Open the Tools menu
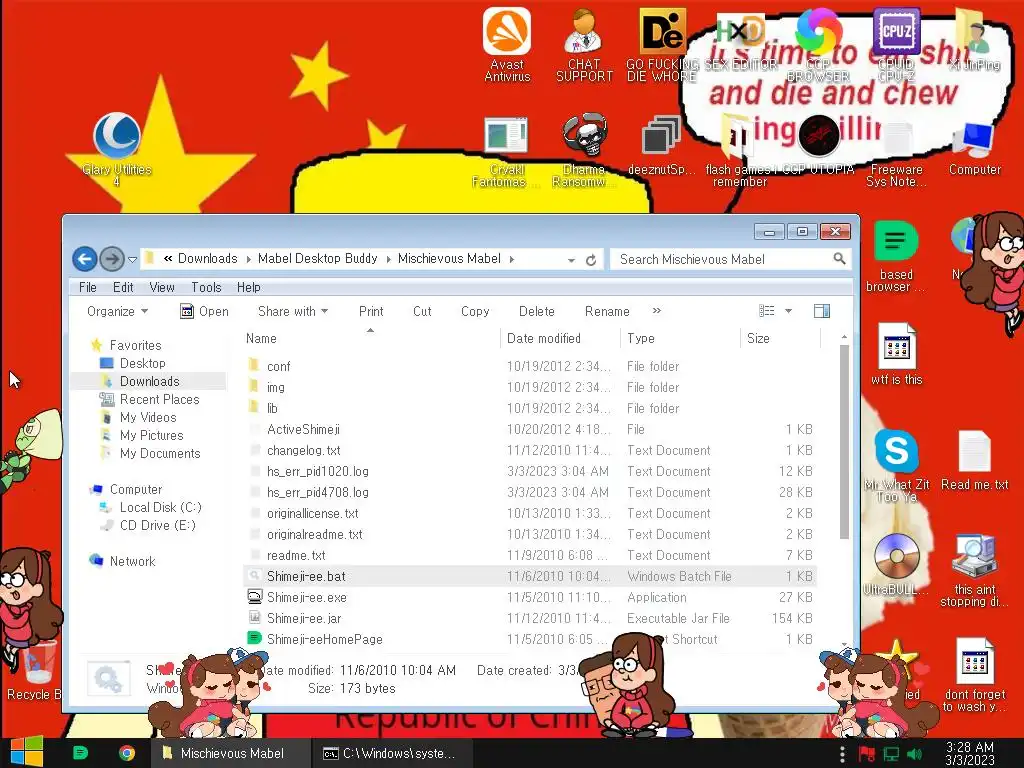The image size is (1024, 768). (206, 287)
